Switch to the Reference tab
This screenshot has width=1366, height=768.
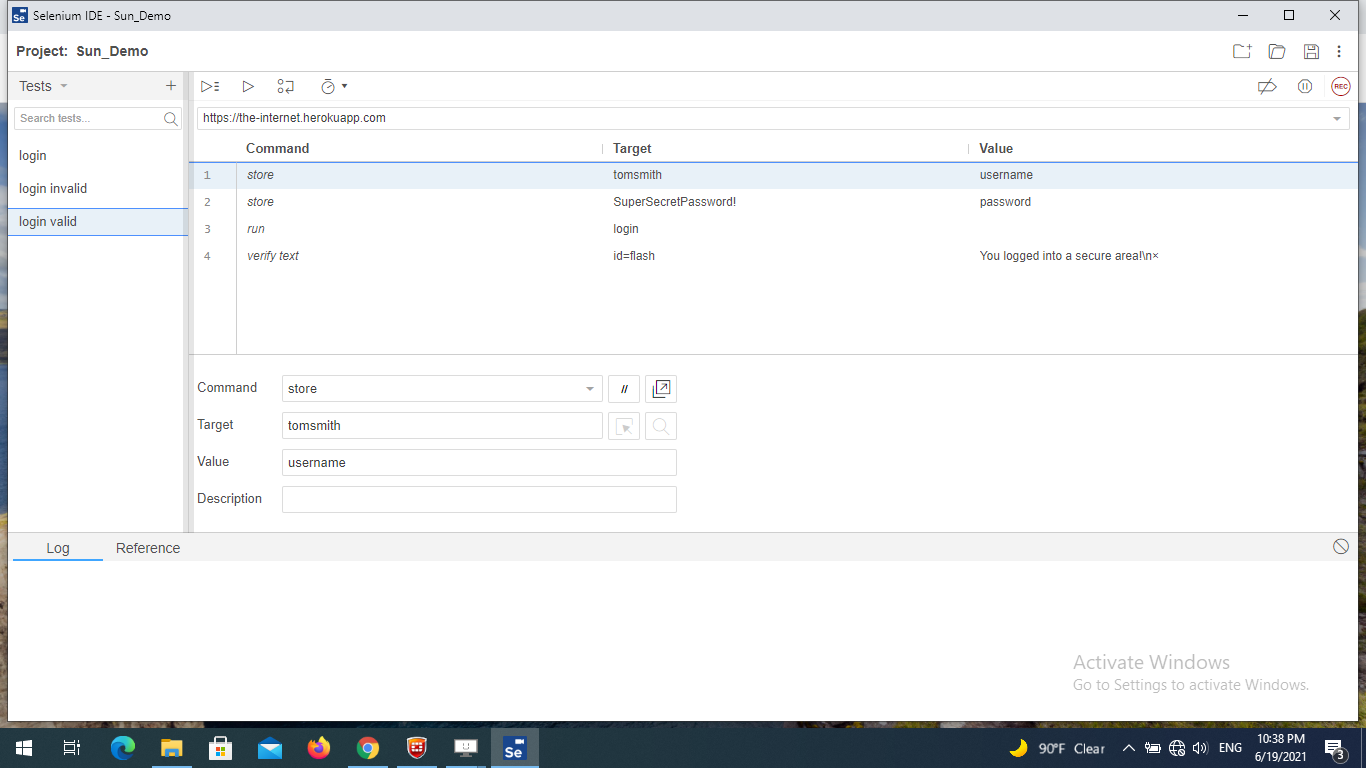point(148,548)
